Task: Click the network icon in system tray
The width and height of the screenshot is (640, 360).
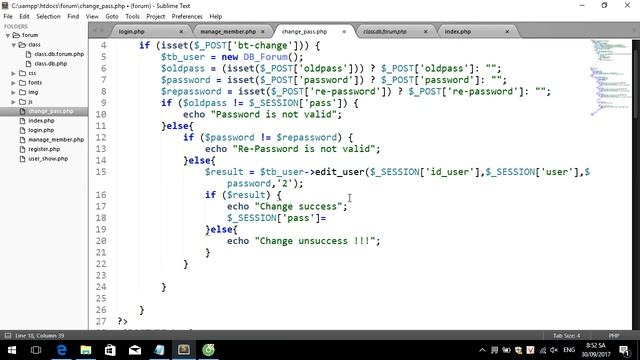Action: 542,350
